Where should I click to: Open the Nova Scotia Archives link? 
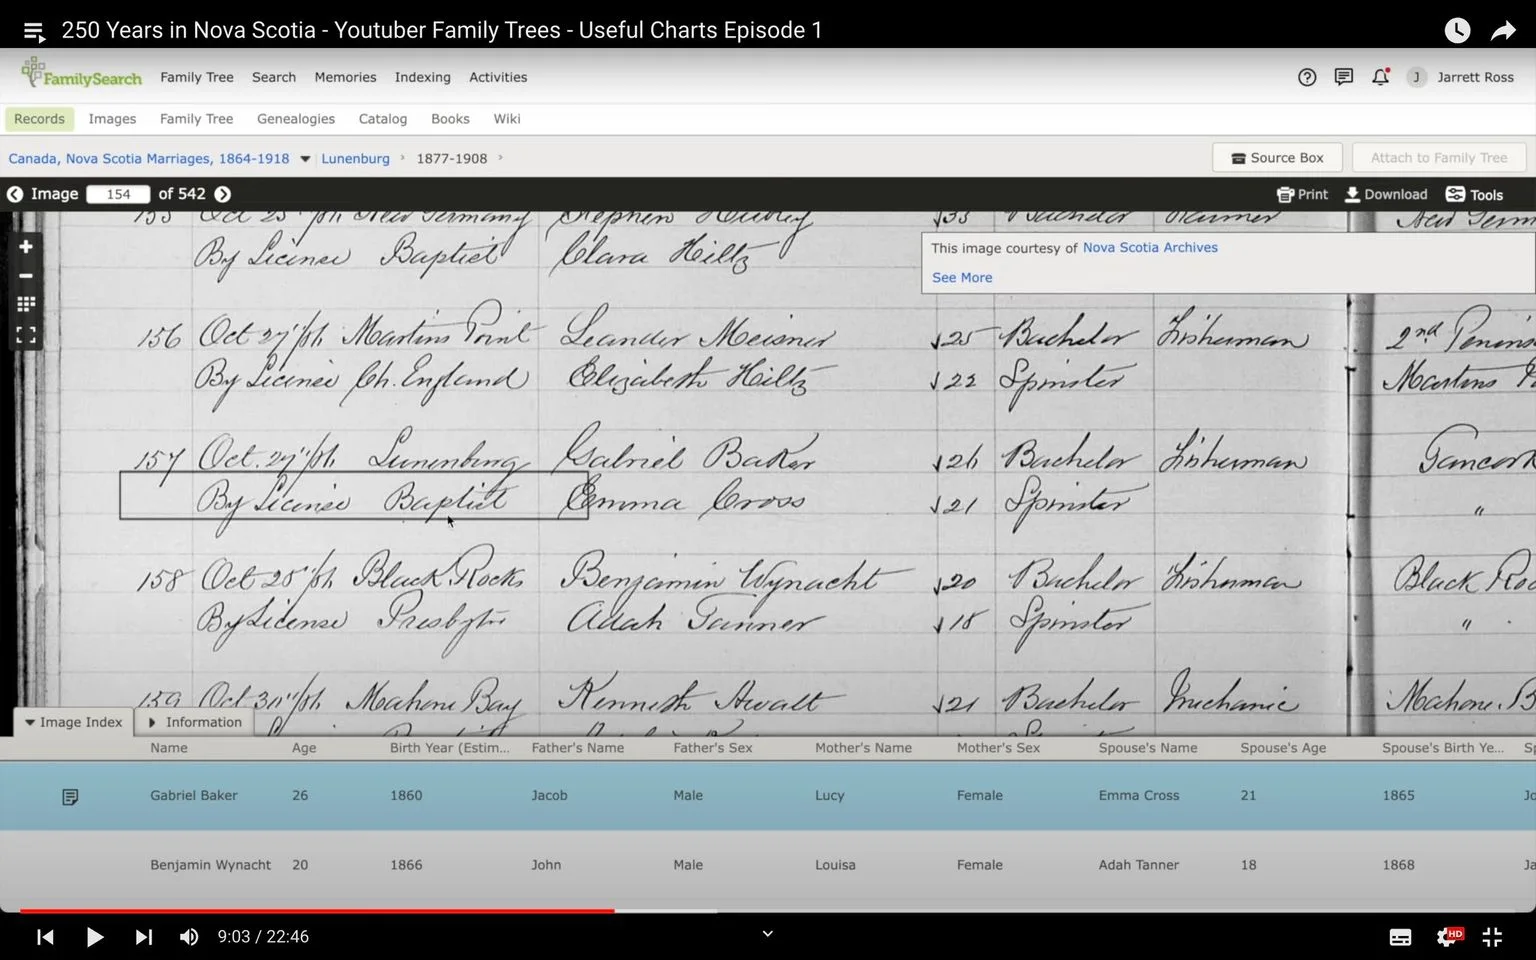[x=1150, y=248]
